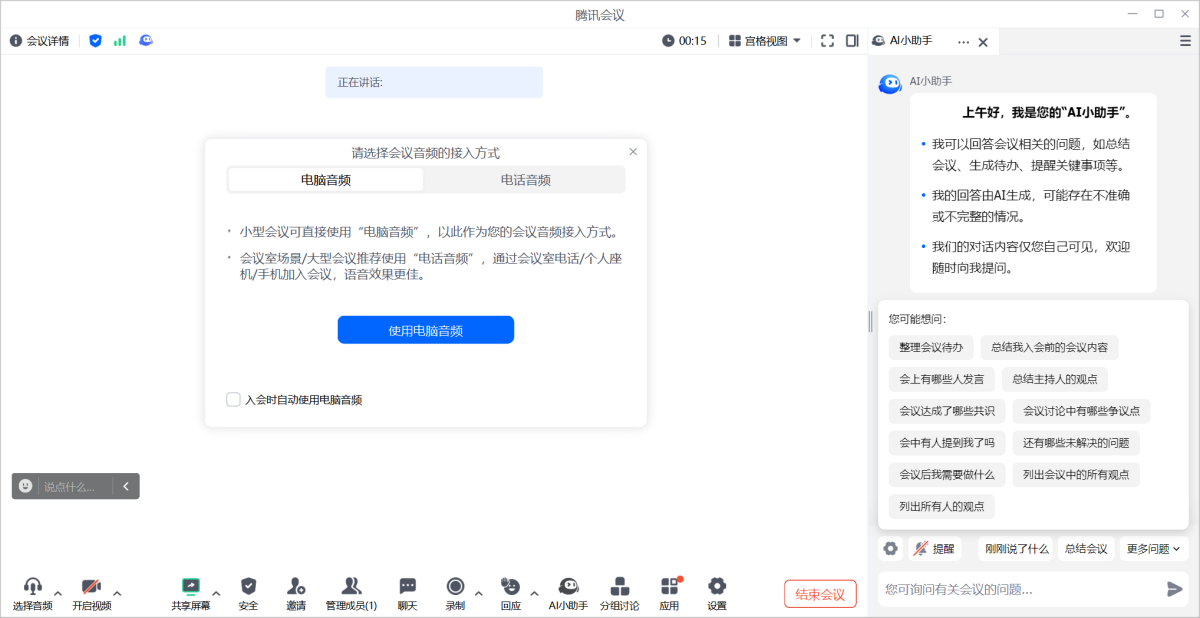Open the 更多问题 dropdown

pyautogui.click(x=1152, y=548)
